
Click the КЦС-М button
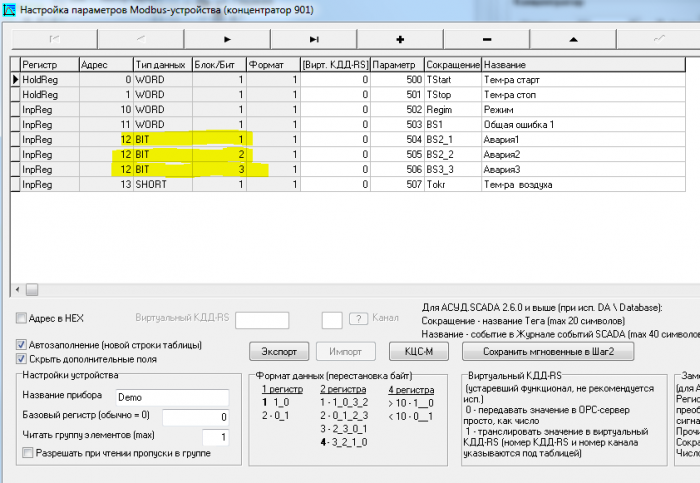pos(419,352)
